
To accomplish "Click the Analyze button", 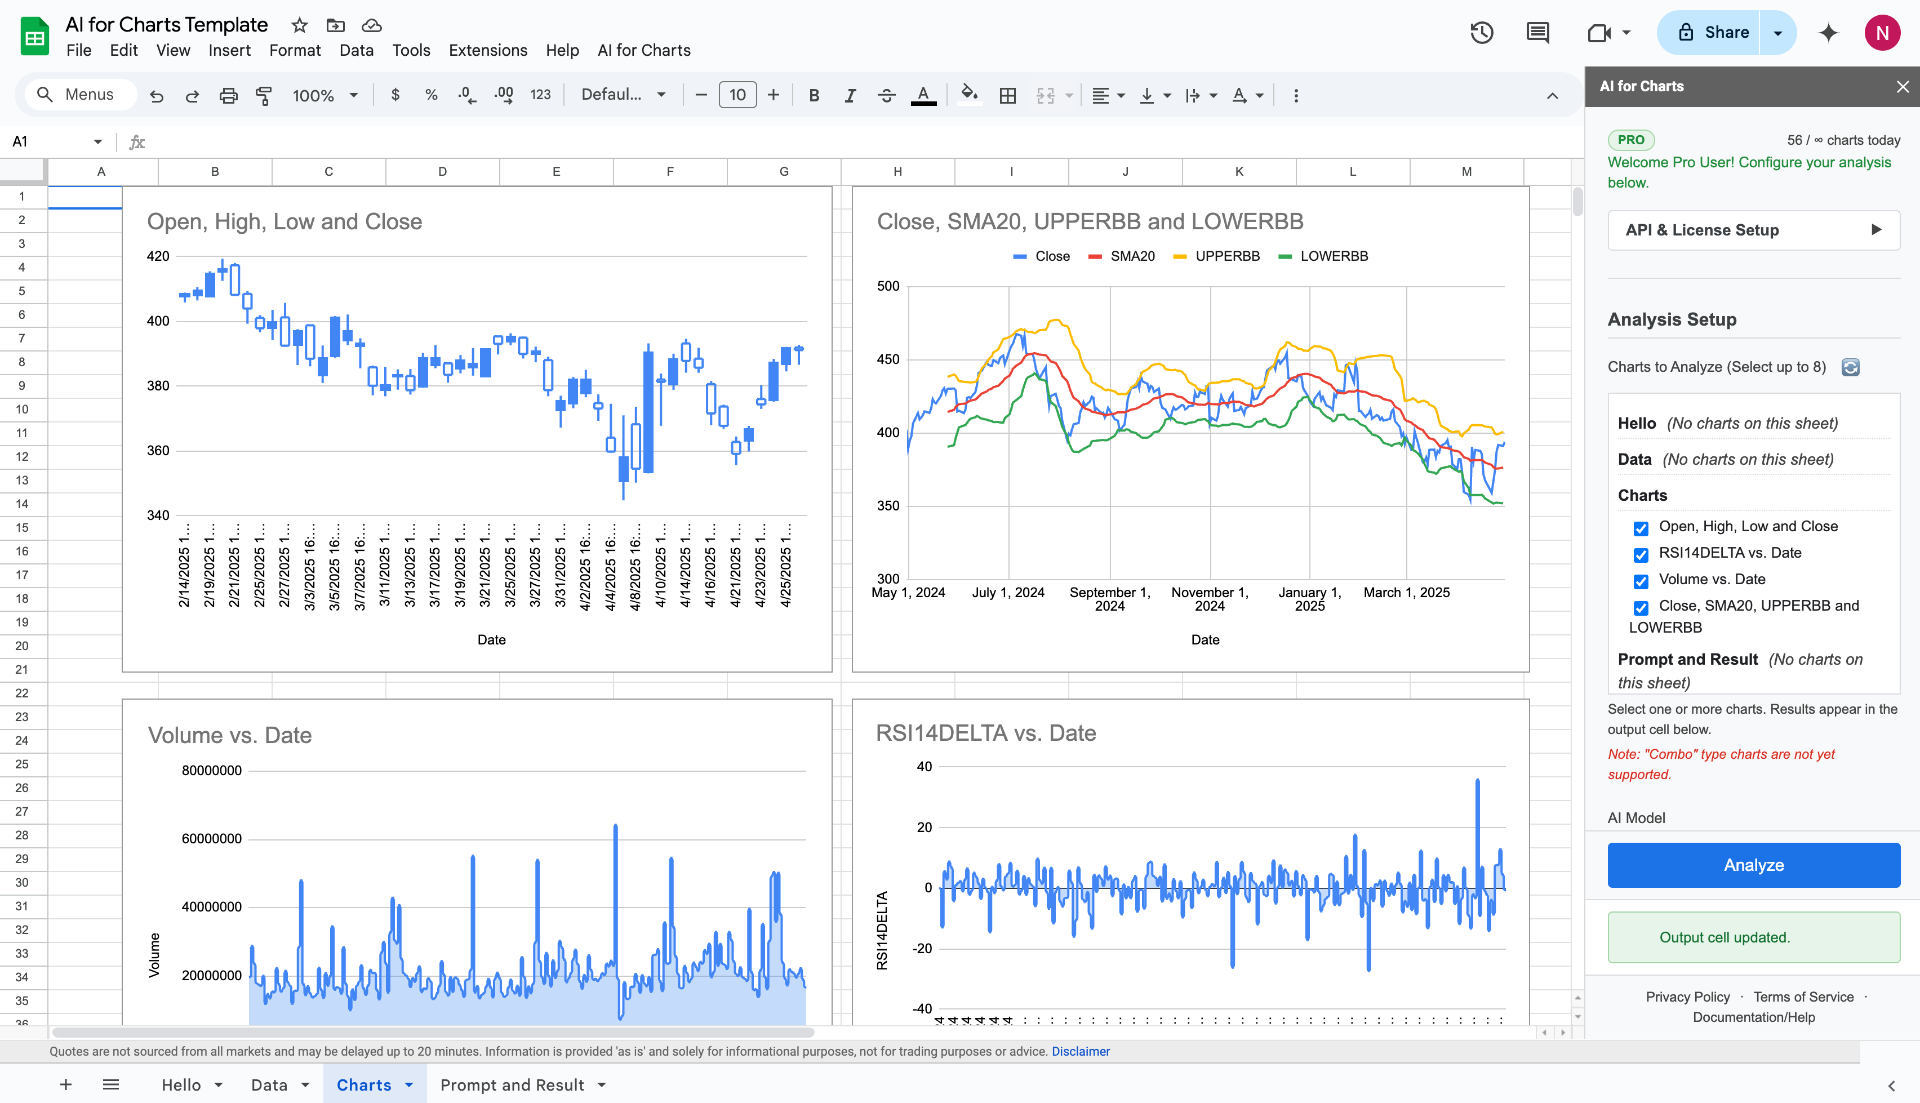I will click(1753, 865).
